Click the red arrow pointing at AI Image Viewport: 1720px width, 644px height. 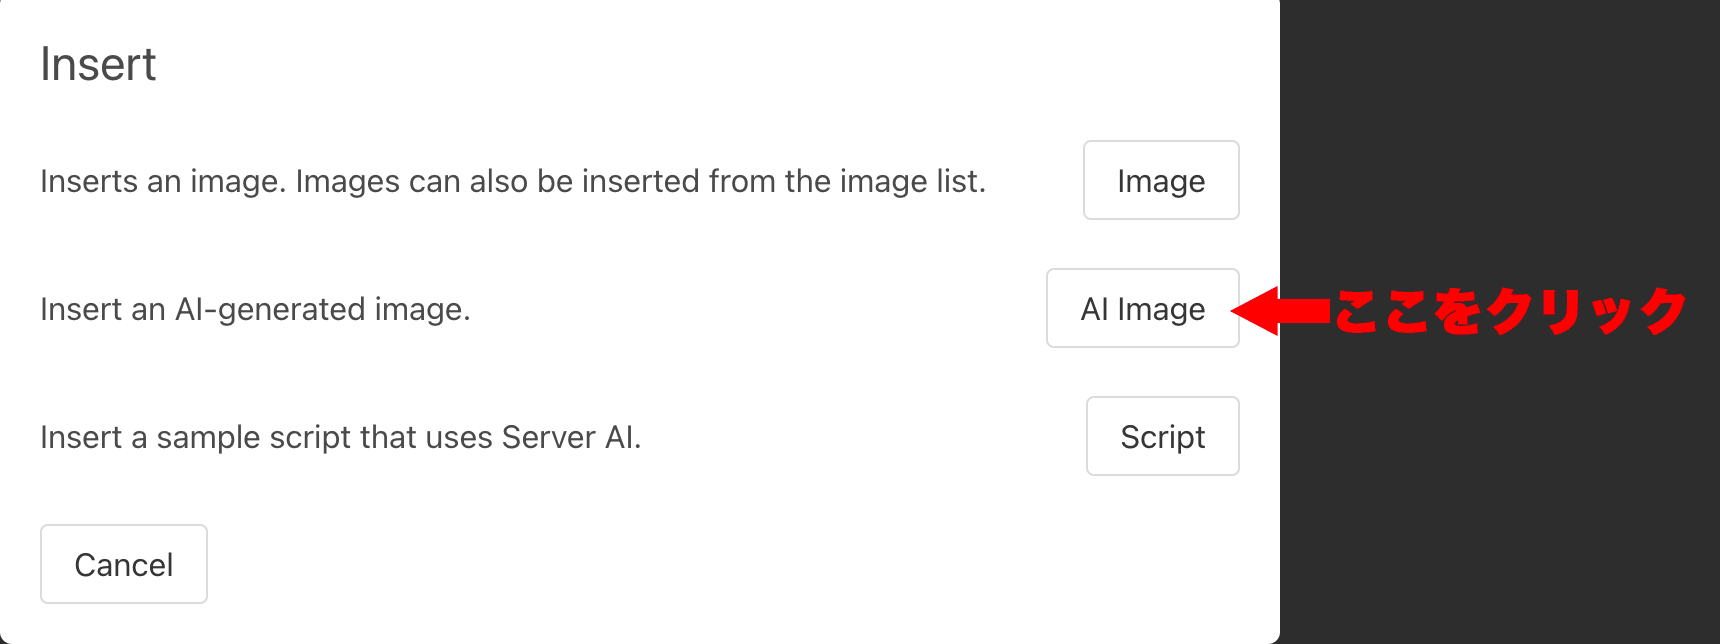(x=1280, y=311)
